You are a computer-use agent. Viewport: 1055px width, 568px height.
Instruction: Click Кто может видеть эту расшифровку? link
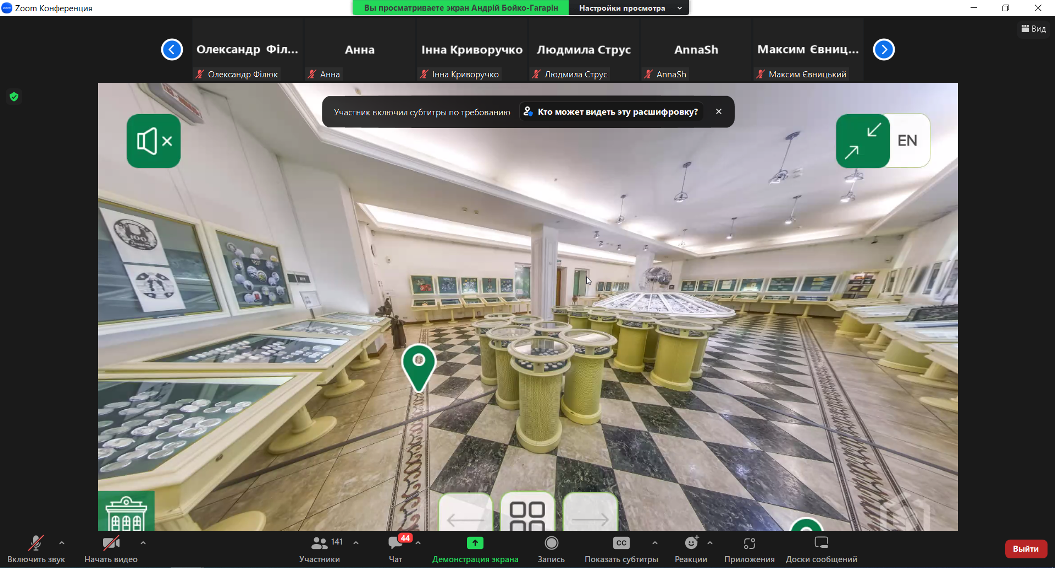pyautogui.click(x=611, y=112)
